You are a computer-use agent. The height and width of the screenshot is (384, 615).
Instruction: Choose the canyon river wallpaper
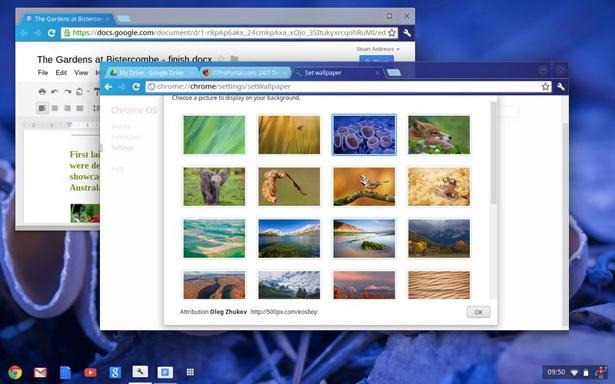214,285
